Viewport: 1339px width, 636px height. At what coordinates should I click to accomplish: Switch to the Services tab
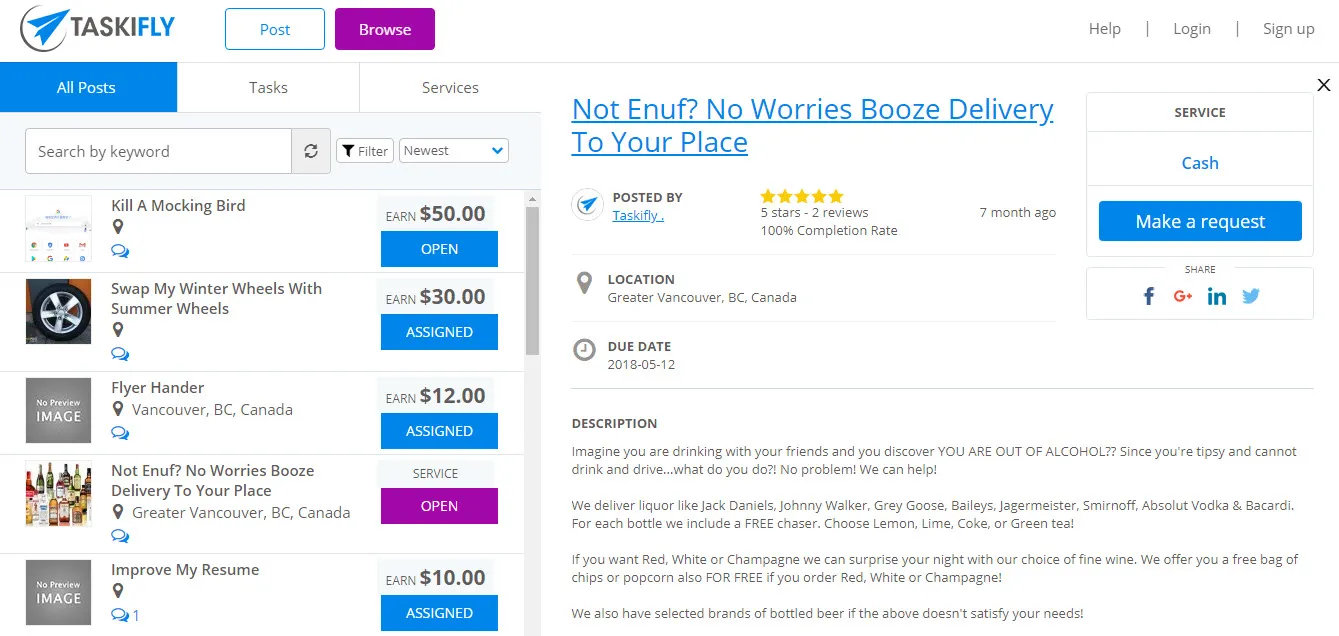(450, 87)
